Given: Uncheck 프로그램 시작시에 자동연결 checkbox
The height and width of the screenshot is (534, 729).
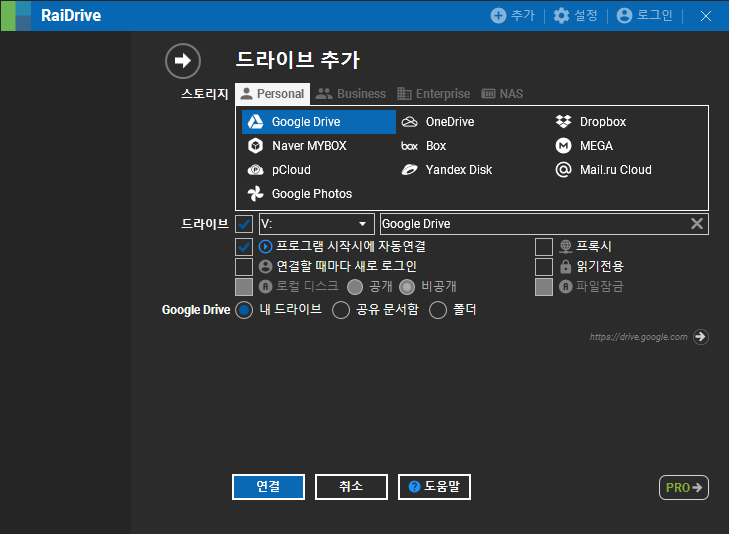Looking at the screenshot, I should pyautogui.click(x=244, y=247).
